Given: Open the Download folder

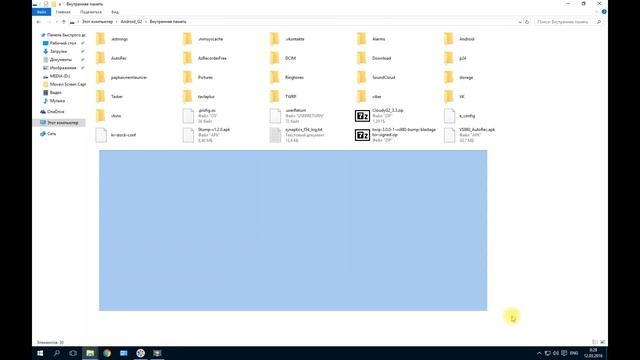Looking at the screenshot, I should (x=374, y=58).
